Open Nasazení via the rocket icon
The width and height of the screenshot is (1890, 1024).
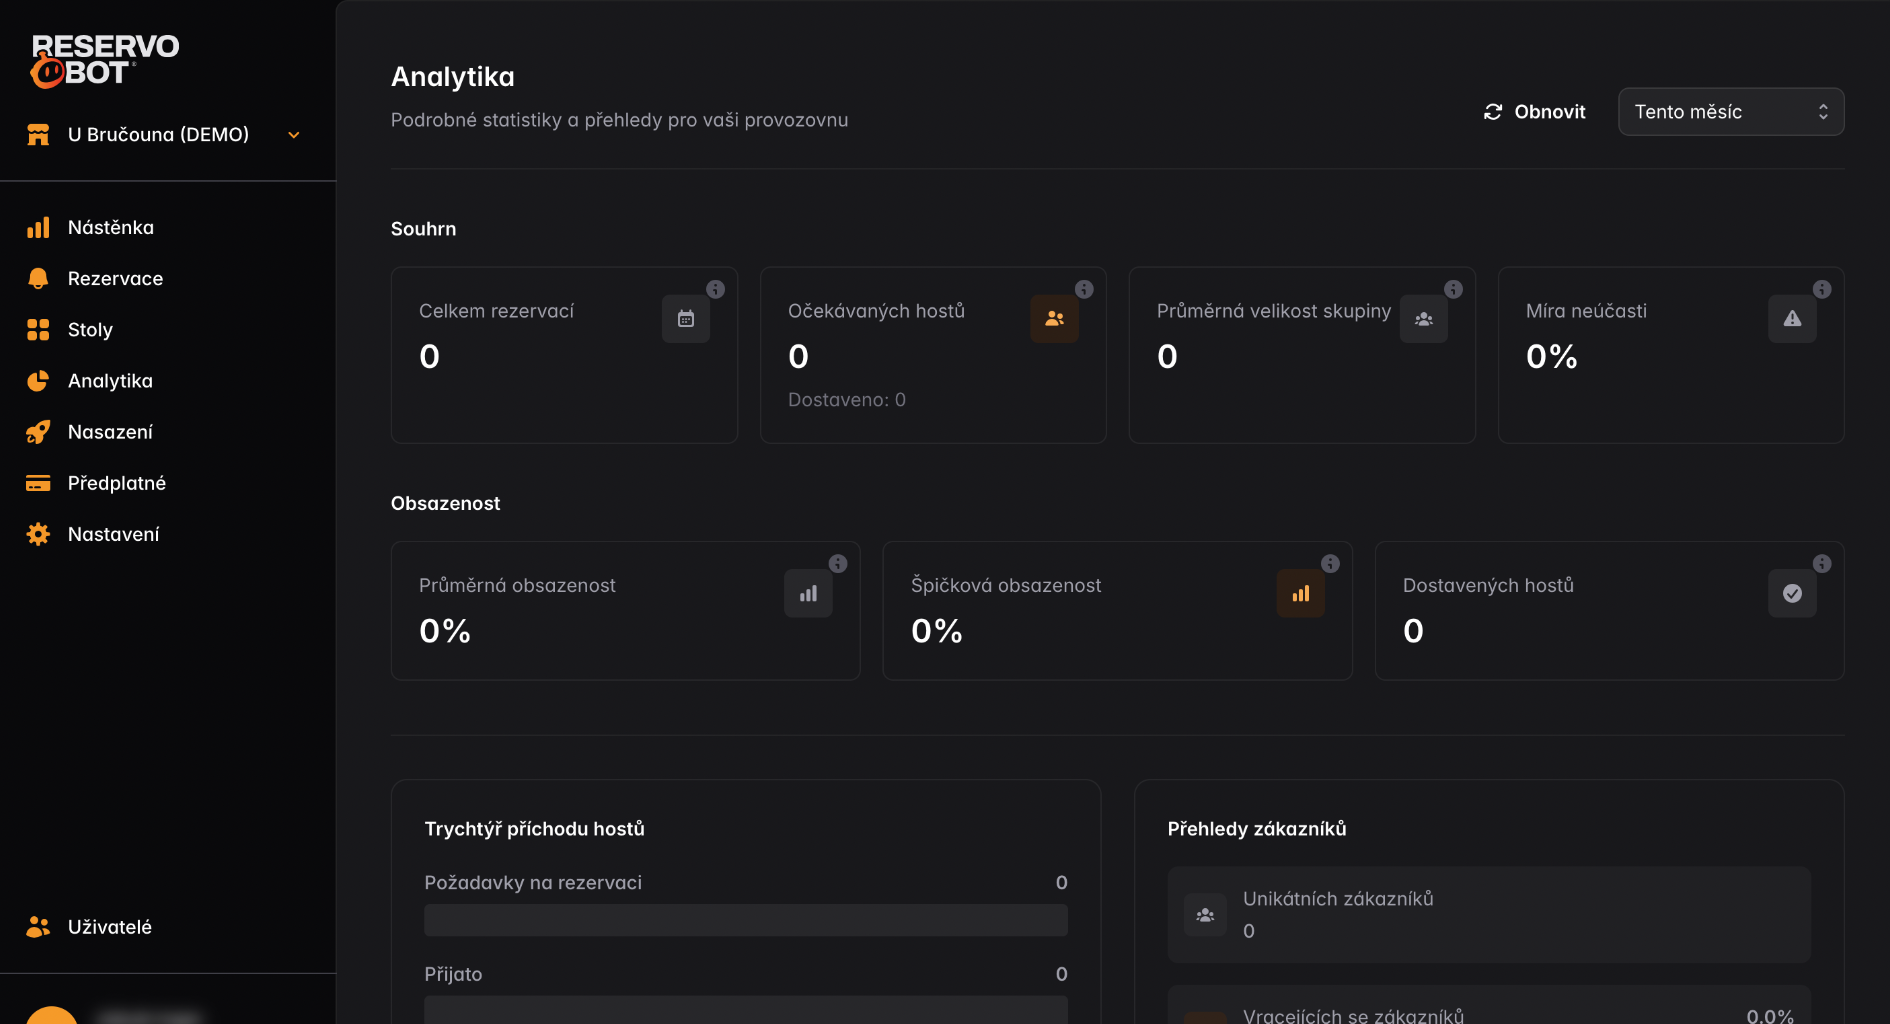38,432
